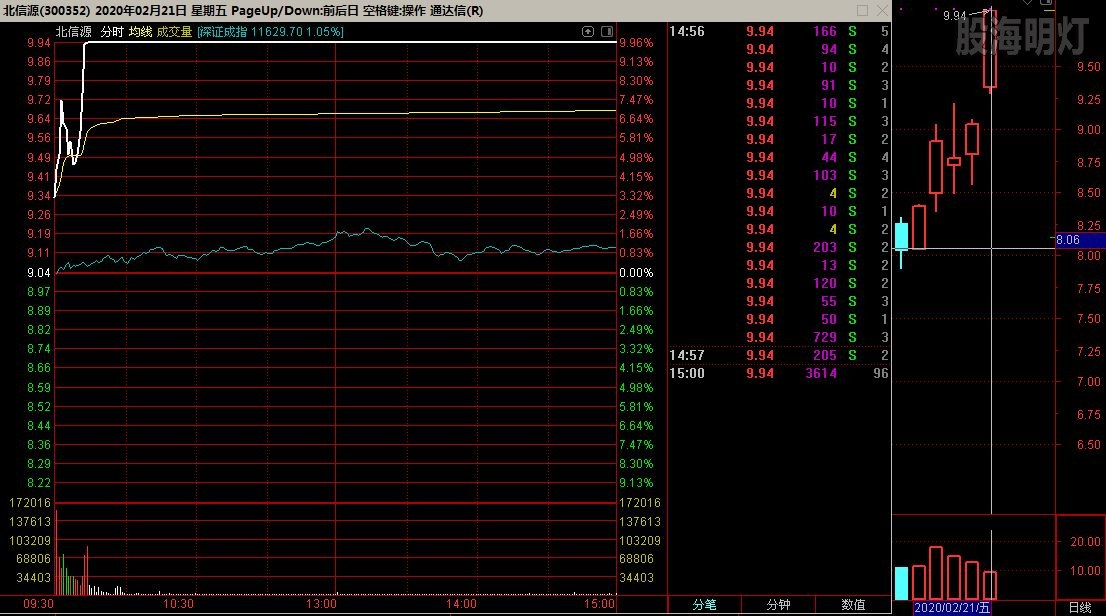This screenshot has width=1106, height=616.
Task: Select the tick row with volume 94
Action: point(779,49)
